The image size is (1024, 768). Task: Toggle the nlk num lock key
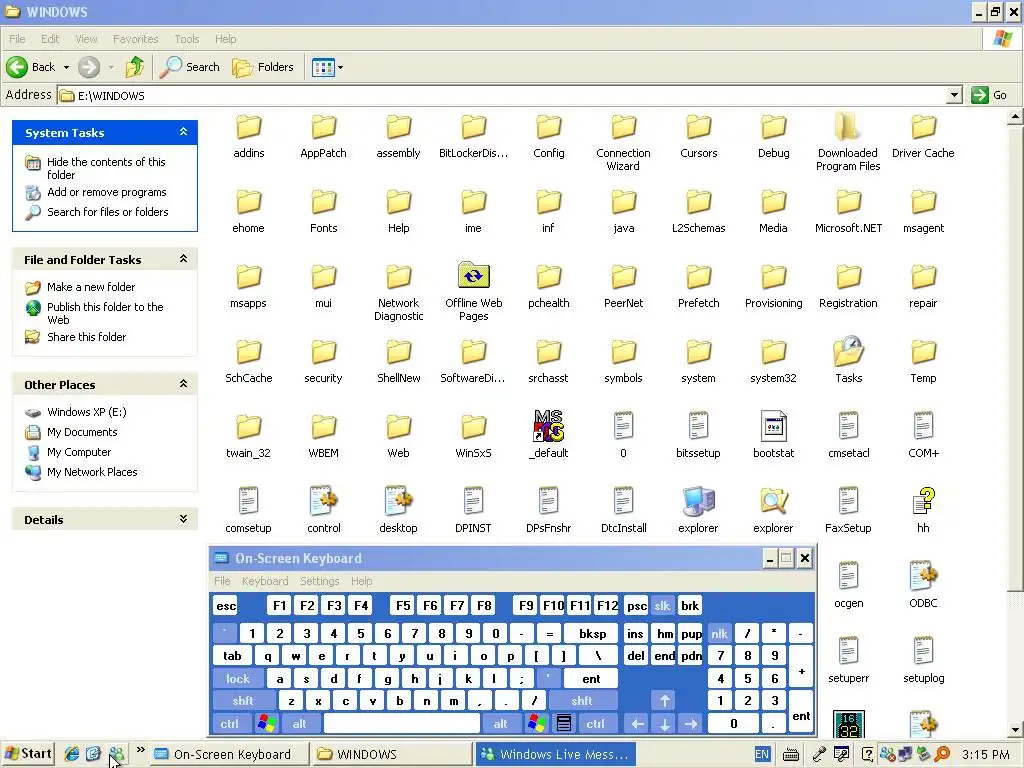pos(720,633)
